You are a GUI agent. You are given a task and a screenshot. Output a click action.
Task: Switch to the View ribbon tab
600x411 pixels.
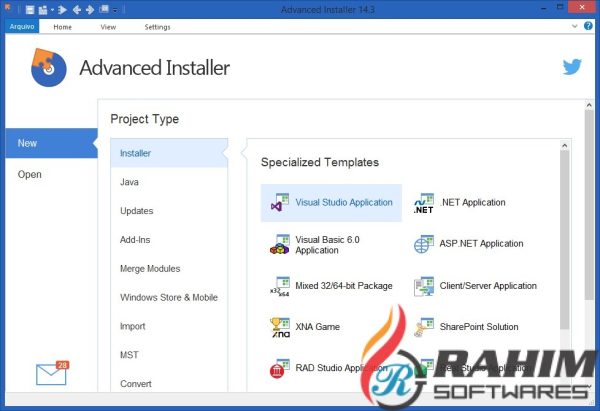click(x=108, y=27)
